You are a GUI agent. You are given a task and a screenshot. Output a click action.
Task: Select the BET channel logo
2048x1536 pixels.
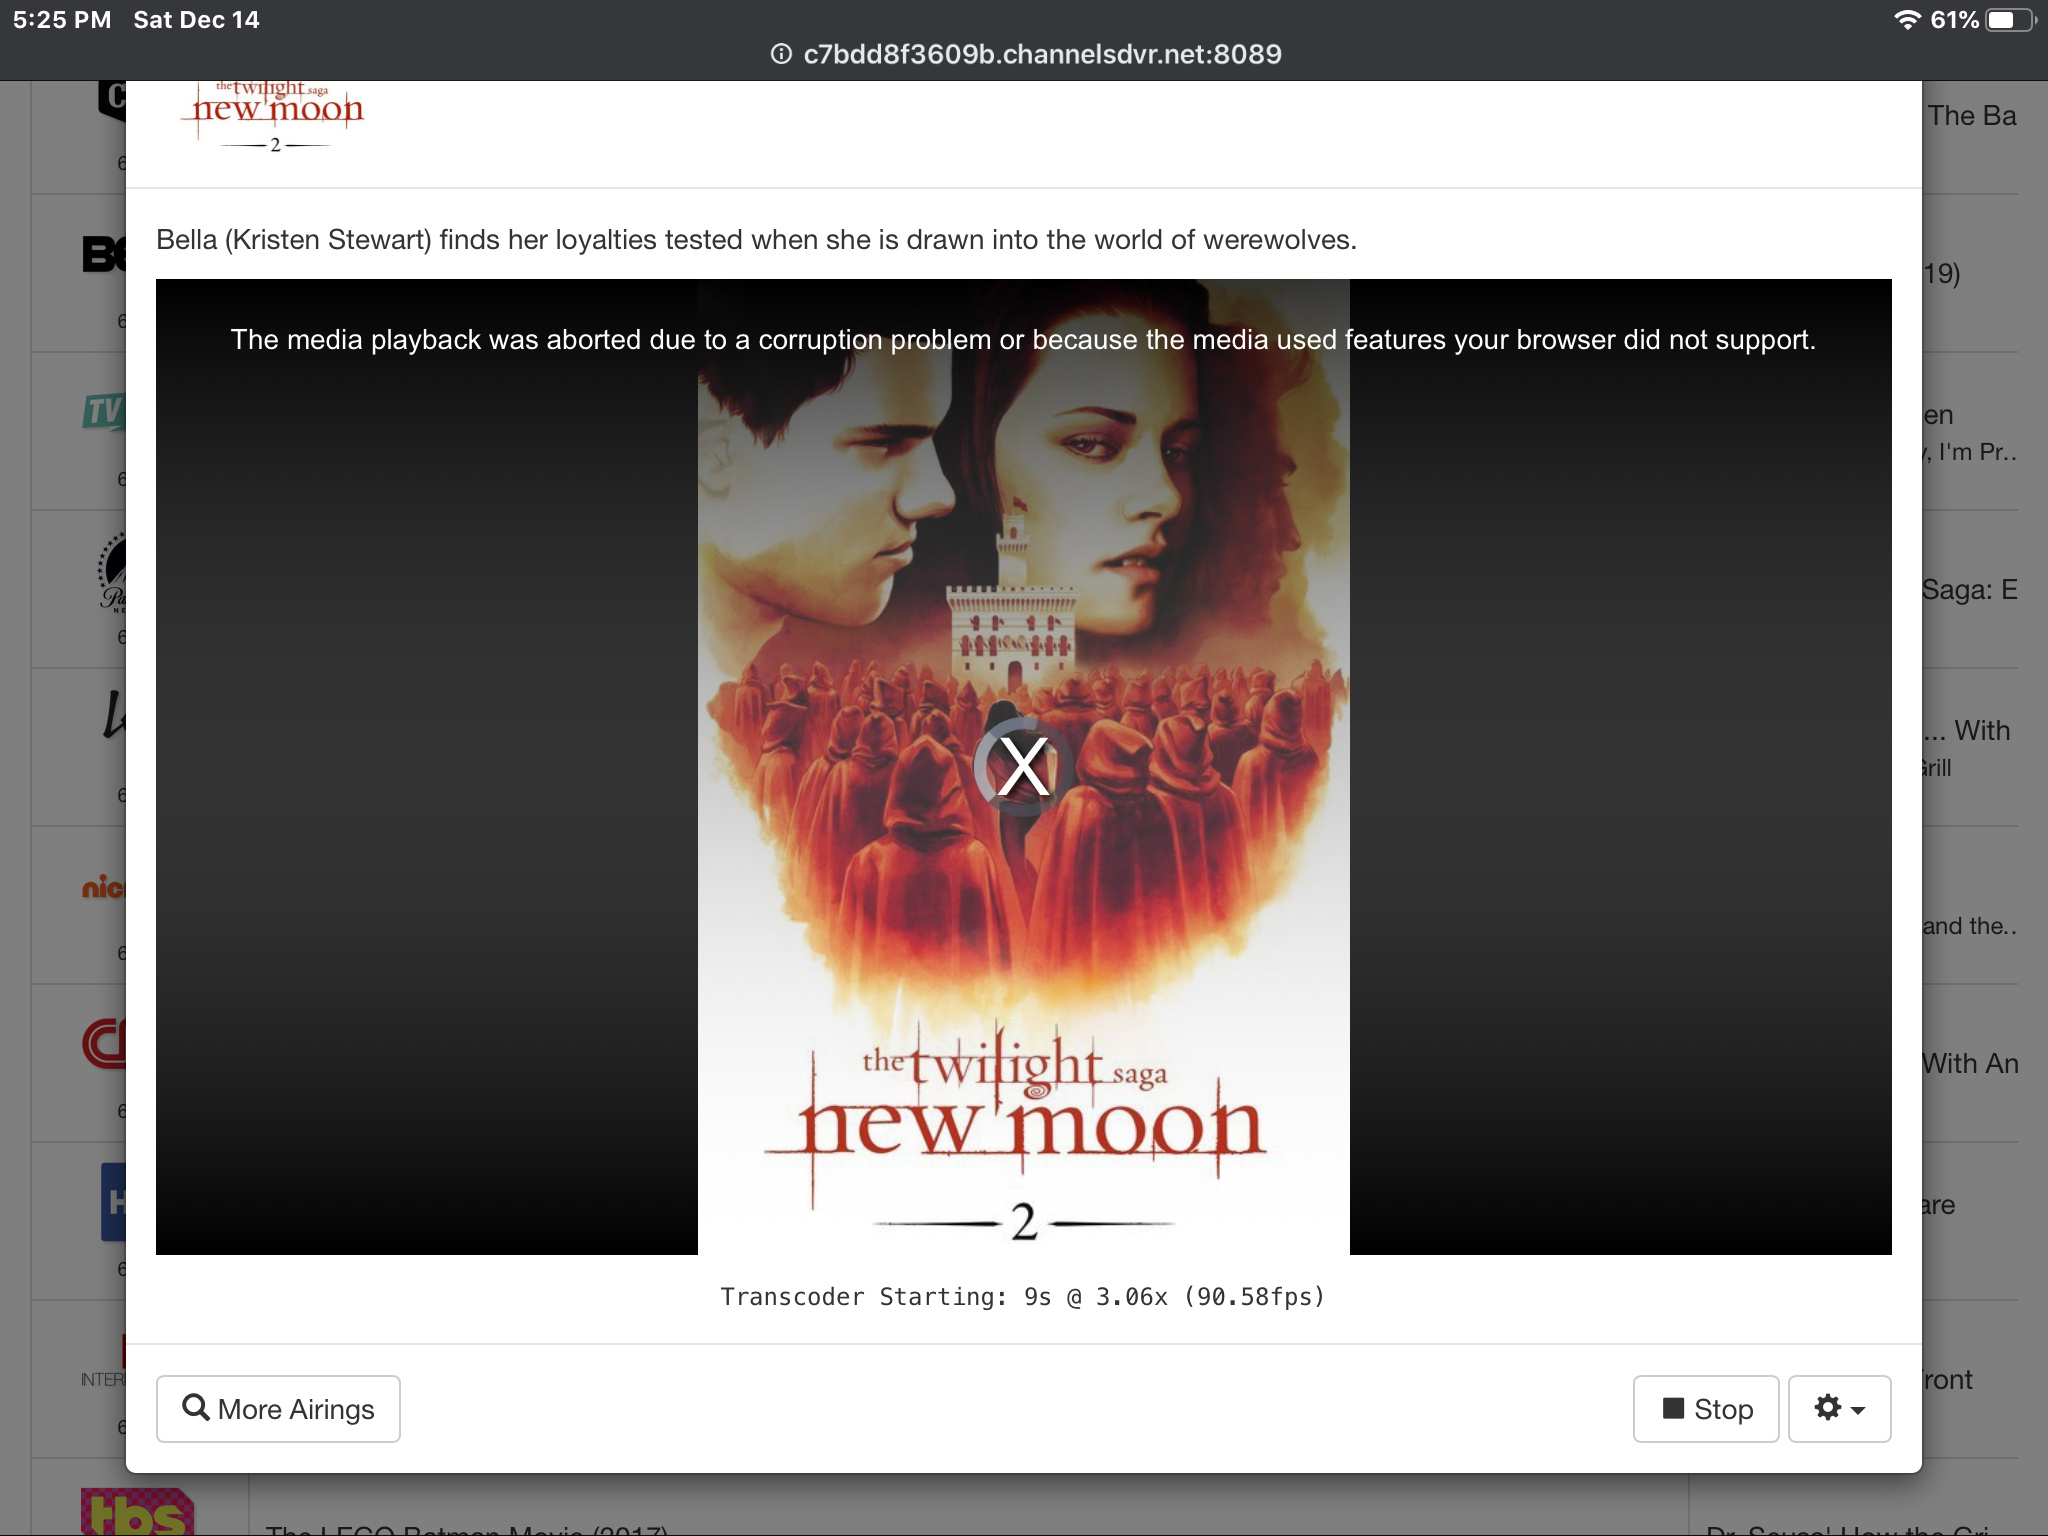click(x=104, y=254)
